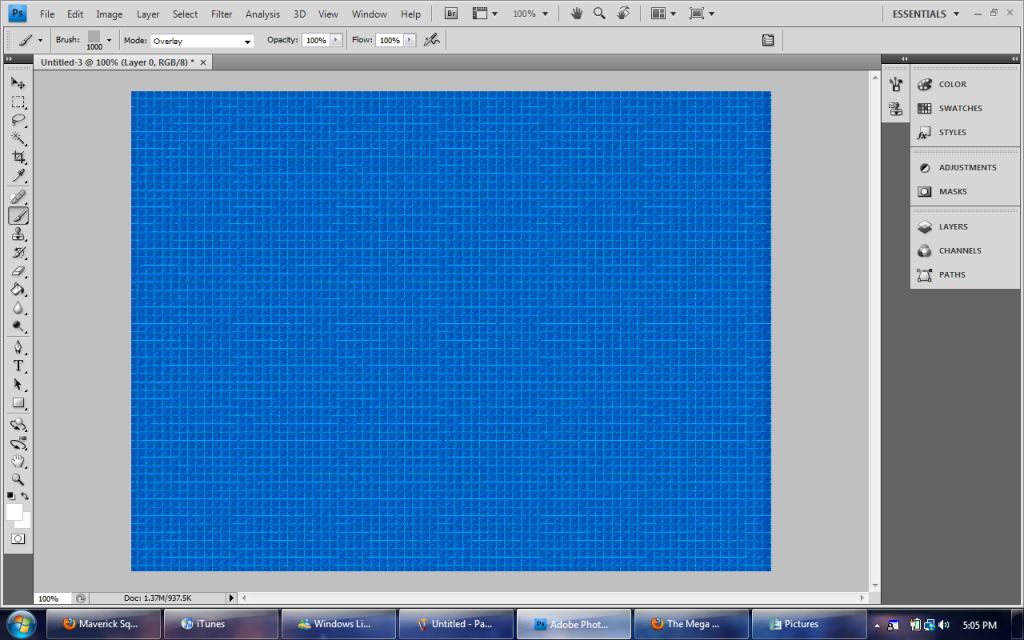Select the Type tool
Viewport: 1024px width, 640px height.
click(x=18, y=366)
